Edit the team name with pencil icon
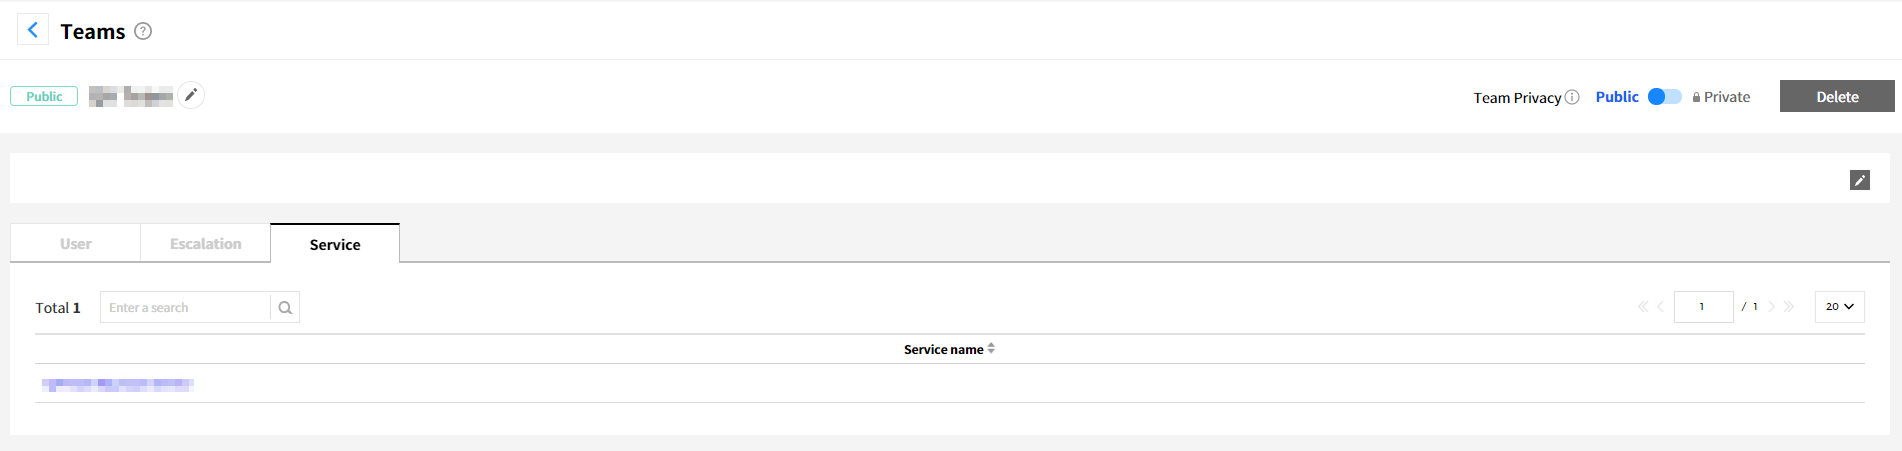The height and width of the screenshot is (451, 1902). coord(191,95)
